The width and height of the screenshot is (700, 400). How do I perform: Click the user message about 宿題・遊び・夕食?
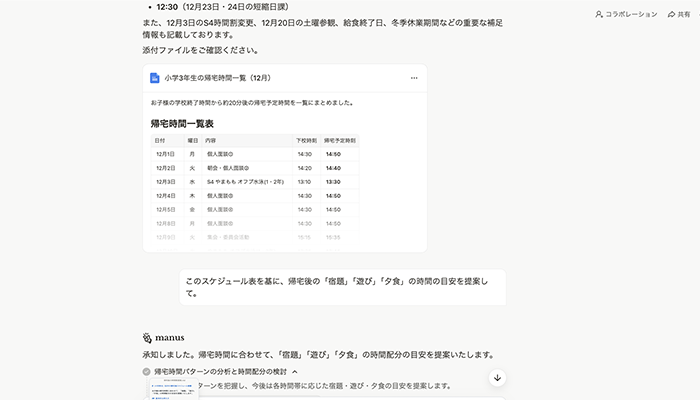click(342, 287)
